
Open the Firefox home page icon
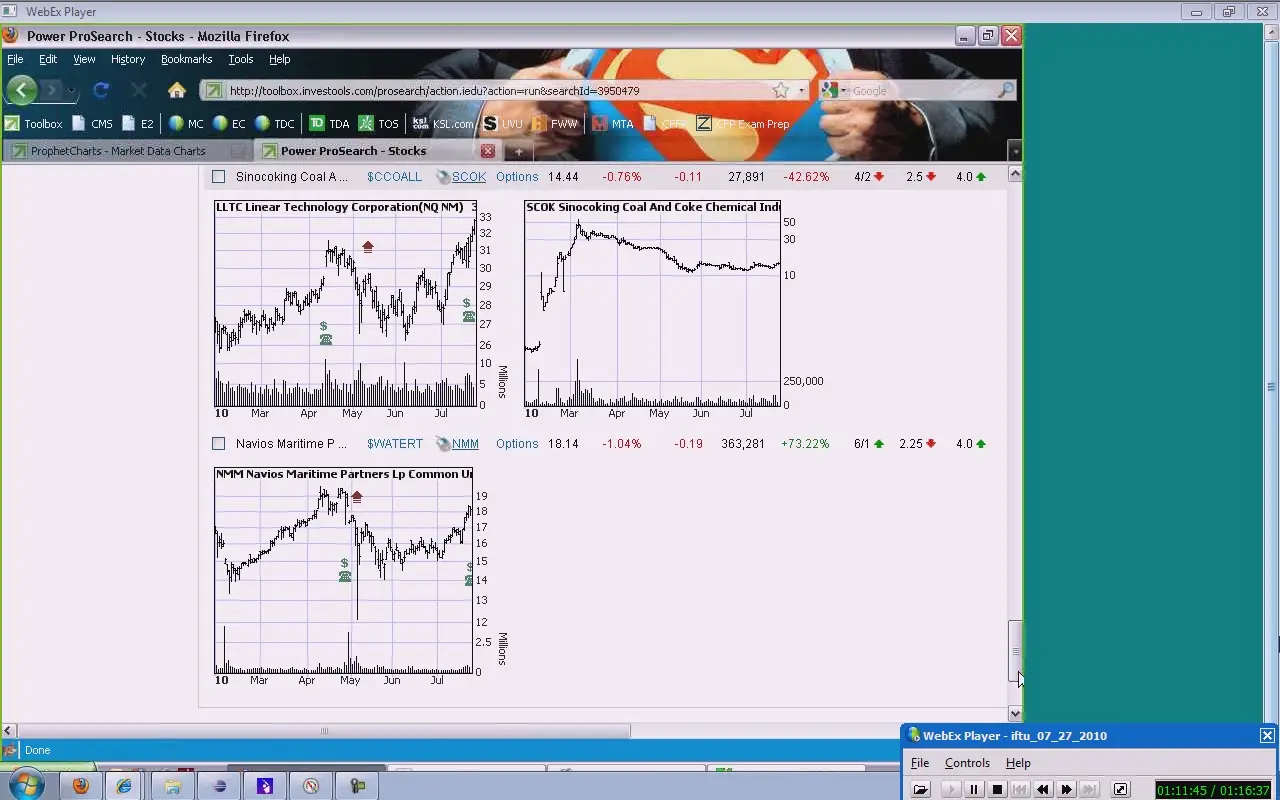pos(177,90)
